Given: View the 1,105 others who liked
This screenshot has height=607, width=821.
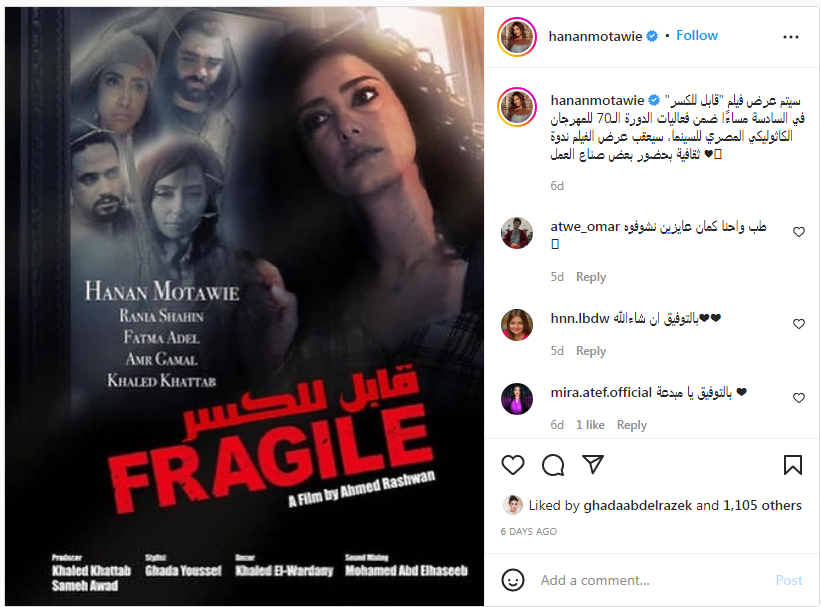Looking at the screenshot, I should click(x=762, y=505).
